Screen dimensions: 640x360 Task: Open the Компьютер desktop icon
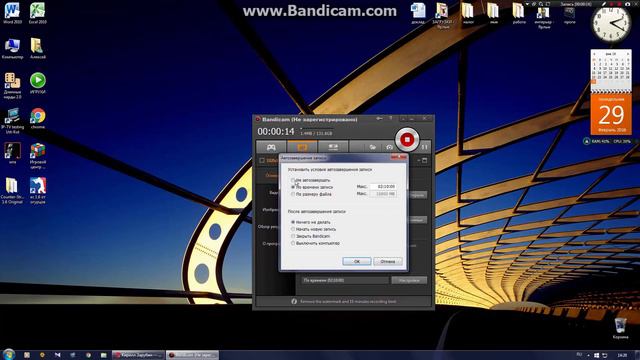(12, 48)
